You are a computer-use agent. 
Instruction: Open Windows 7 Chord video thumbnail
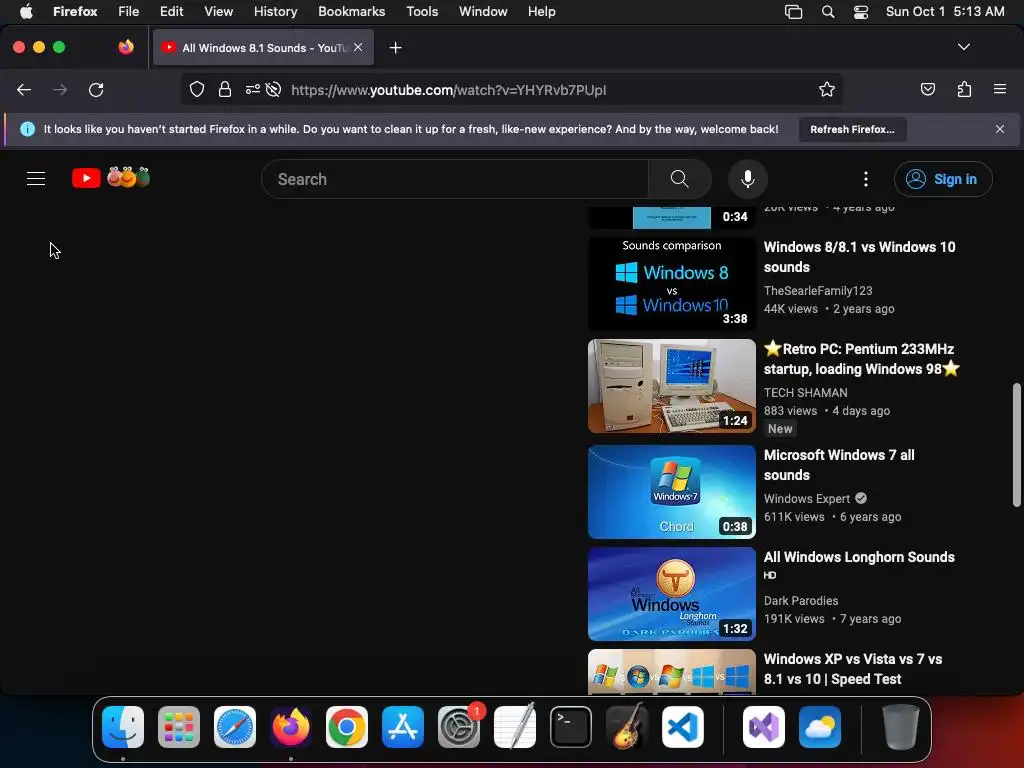(x=671, y=492)
